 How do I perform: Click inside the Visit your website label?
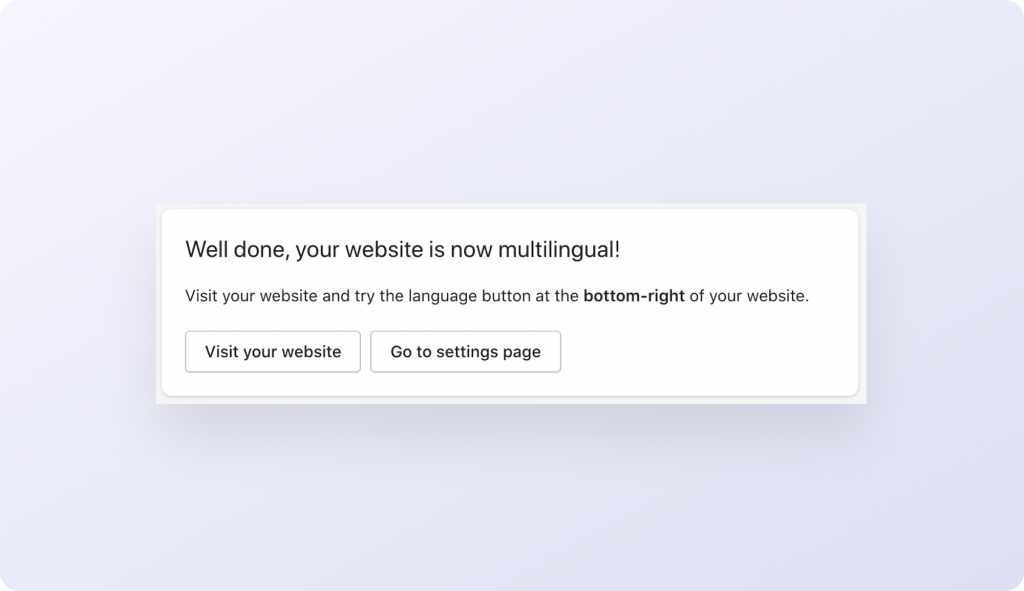click(272, 351)
